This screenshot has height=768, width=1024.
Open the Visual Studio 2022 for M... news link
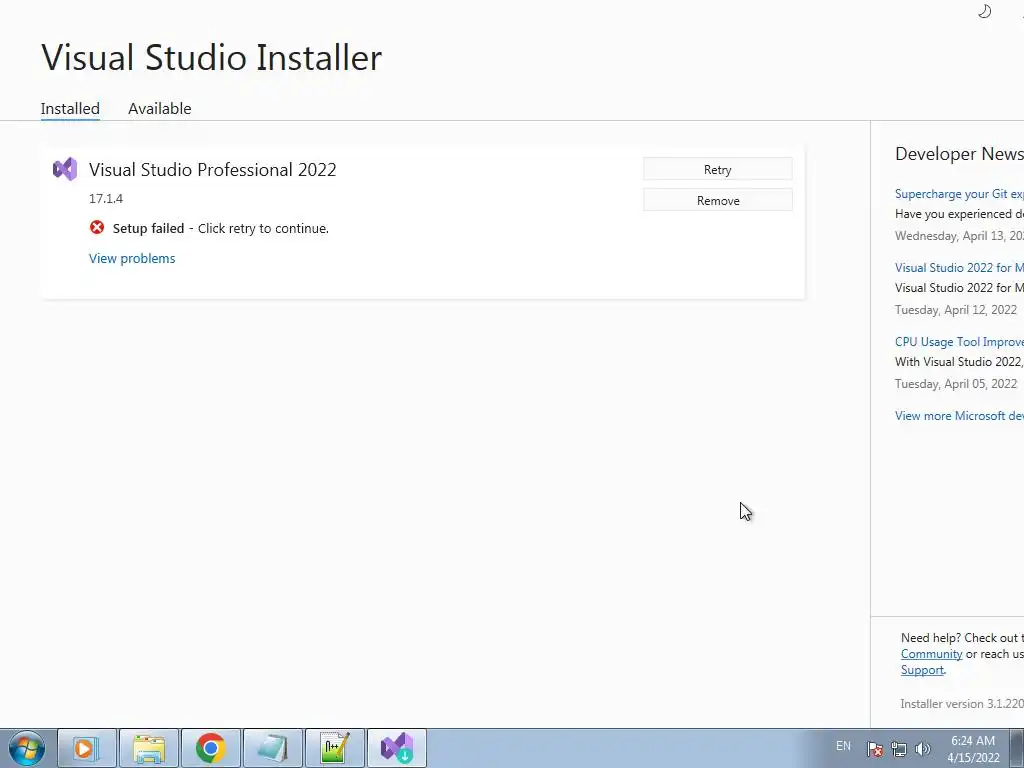(x=959, y=267)
